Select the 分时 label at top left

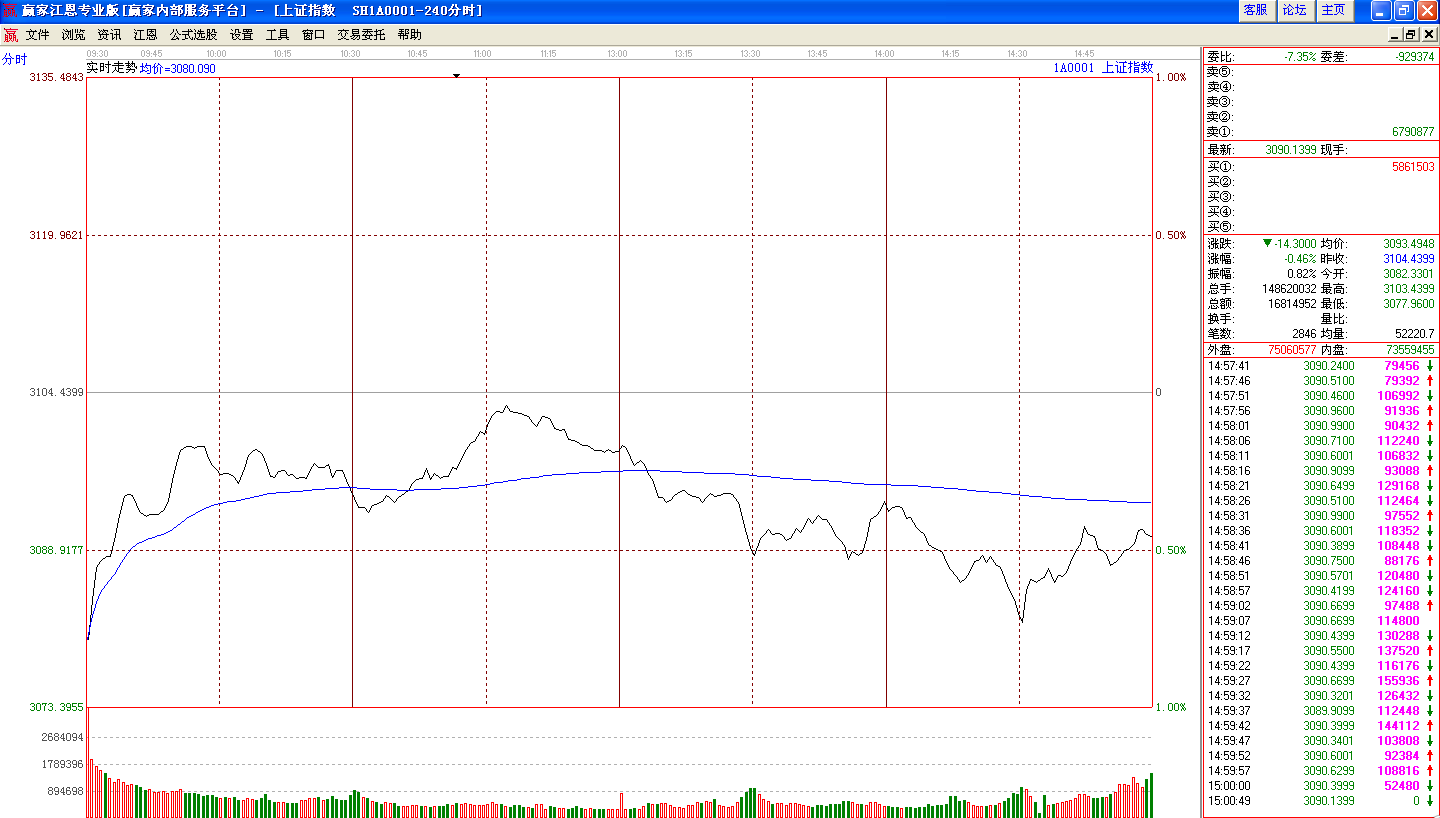click(15, 59)
